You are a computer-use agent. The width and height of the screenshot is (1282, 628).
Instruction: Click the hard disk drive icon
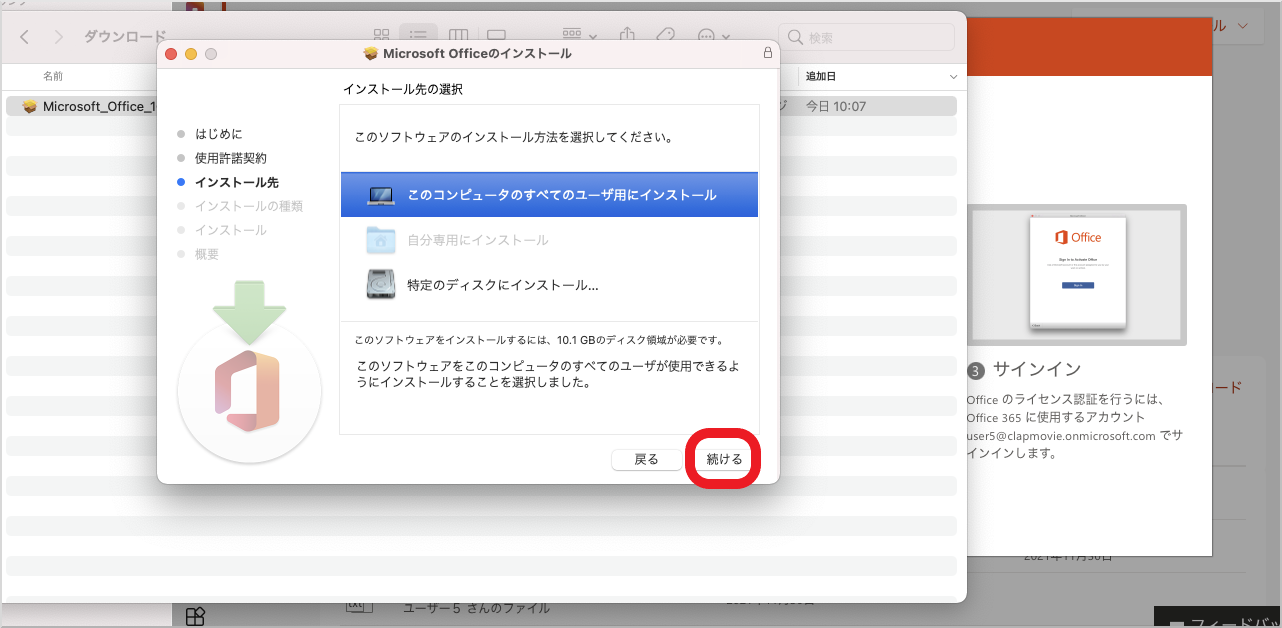click(381, 285)
